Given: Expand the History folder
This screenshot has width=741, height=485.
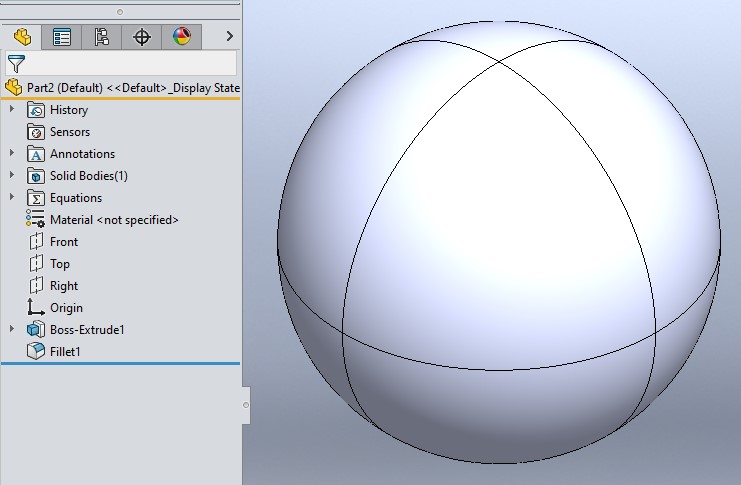Looking at the screenshot, I should (x=12, y=109).
